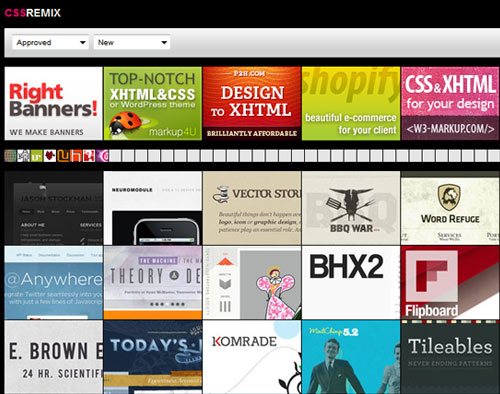
Task: Click the CSSREMIX logo
Action: tap(33, 13)
